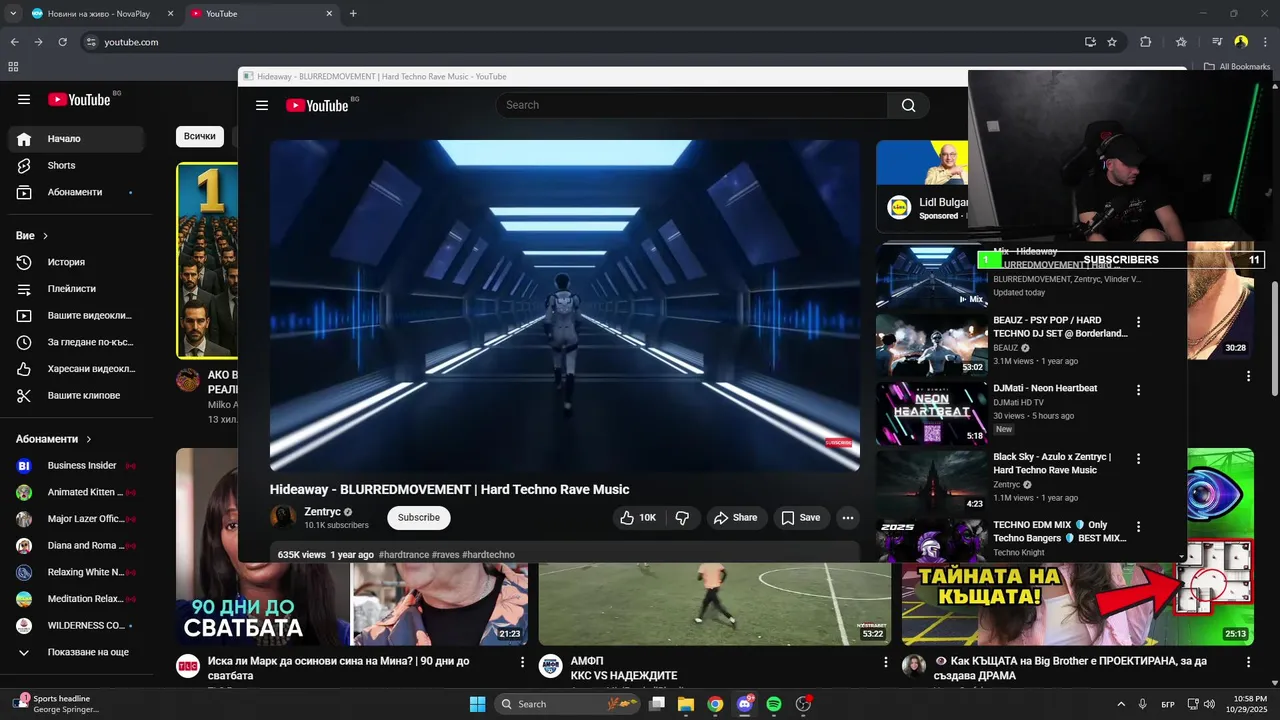Open the scissors Вашите клипове icon
The width and height of the screenshot is (1280, 720).
point(24,396)
